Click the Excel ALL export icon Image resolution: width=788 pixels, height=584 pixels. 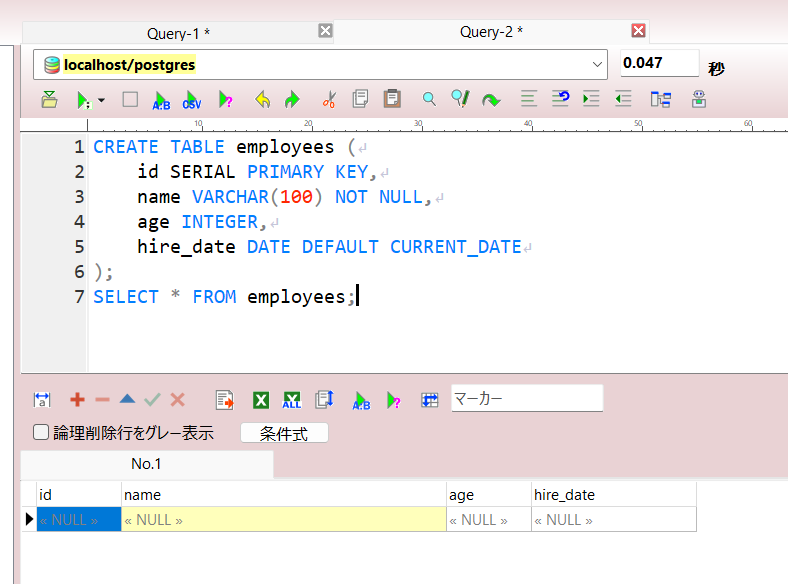coord(292,400)
